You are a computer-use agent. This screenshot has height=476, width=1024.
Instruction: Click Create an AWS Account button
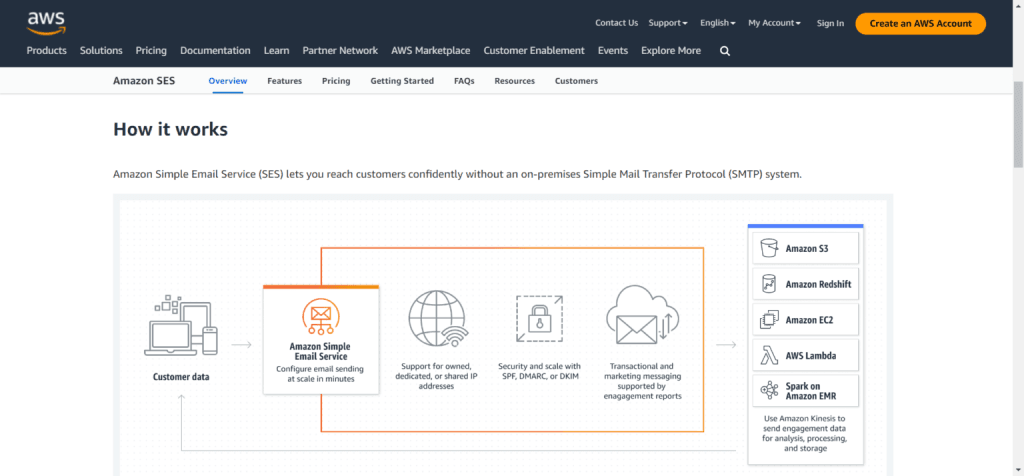point(921,24)
